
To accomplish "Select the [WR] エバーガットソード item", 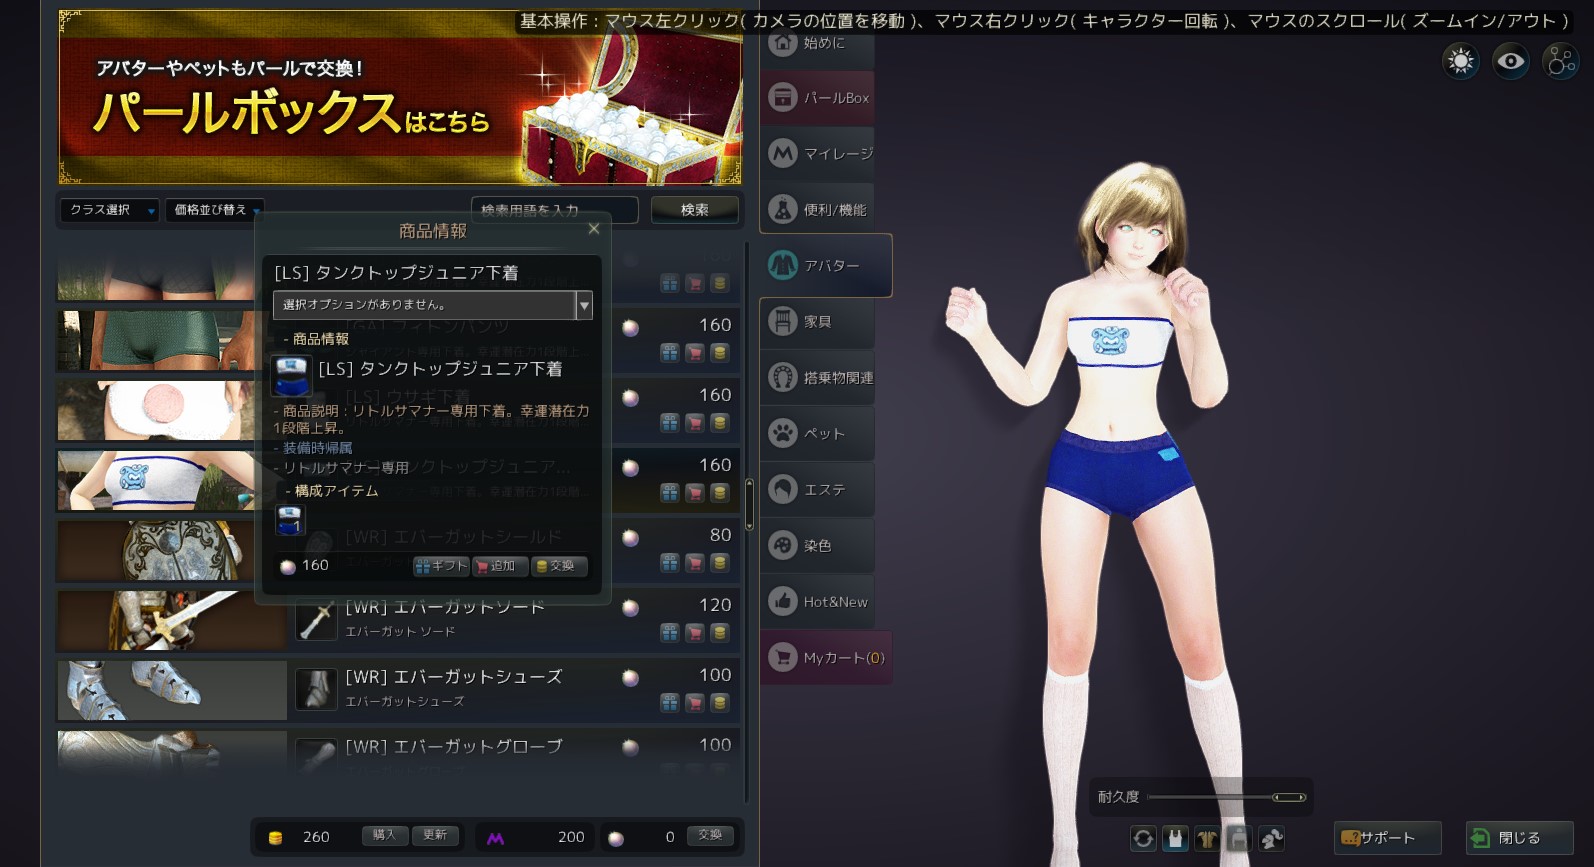I will pos(445,607).
